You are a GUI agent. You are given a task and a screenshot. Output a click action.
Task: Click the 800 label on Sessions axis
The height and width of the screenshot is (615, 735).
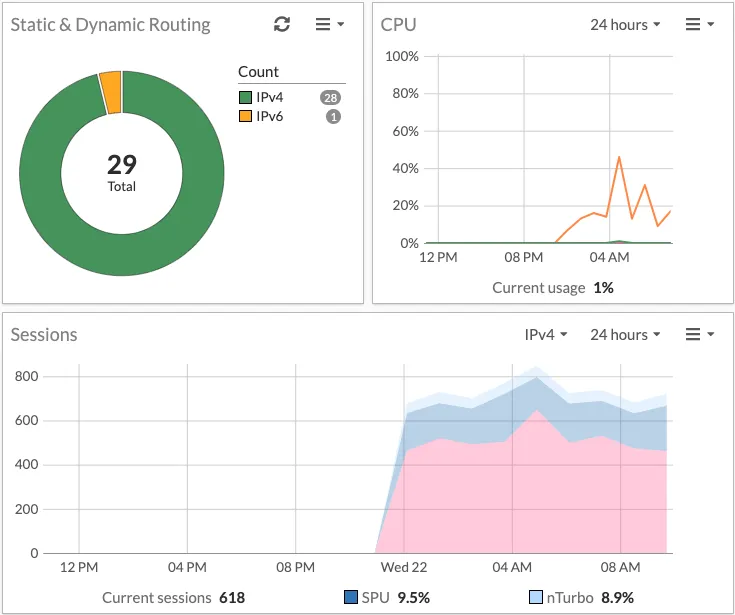coord(26,376)
